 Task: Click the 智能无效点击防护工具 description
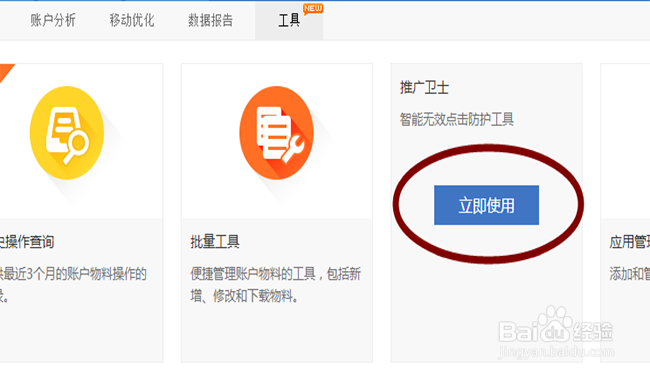(457, 119)
